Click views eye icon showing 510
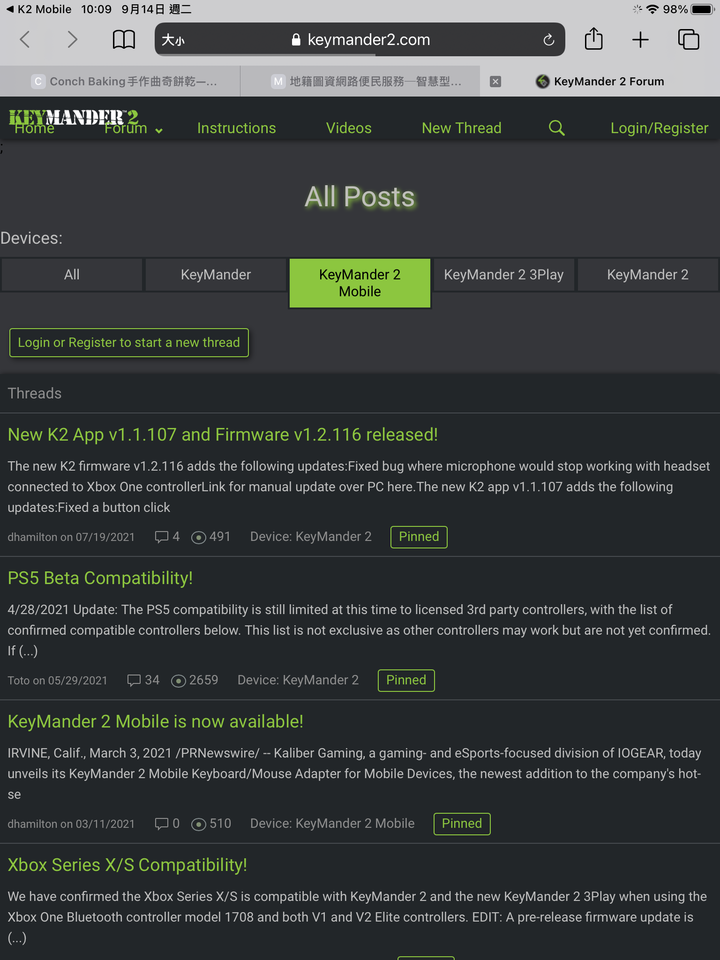The width and height of the screenshot is (720, 960). point(198,824)
